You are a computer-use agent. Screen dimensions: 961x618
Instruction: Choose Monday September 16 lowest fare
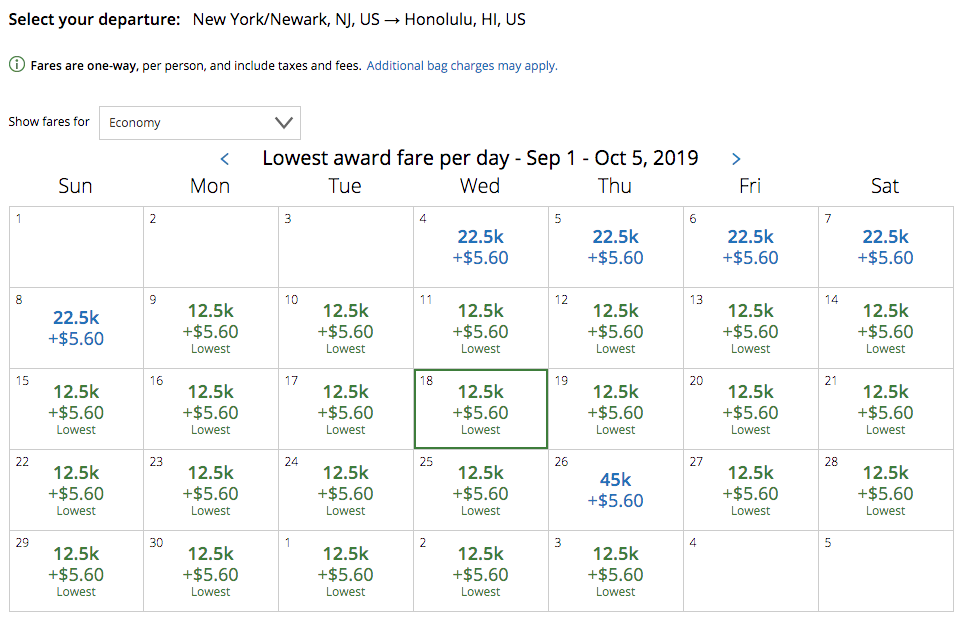click(x=211, y=409)
